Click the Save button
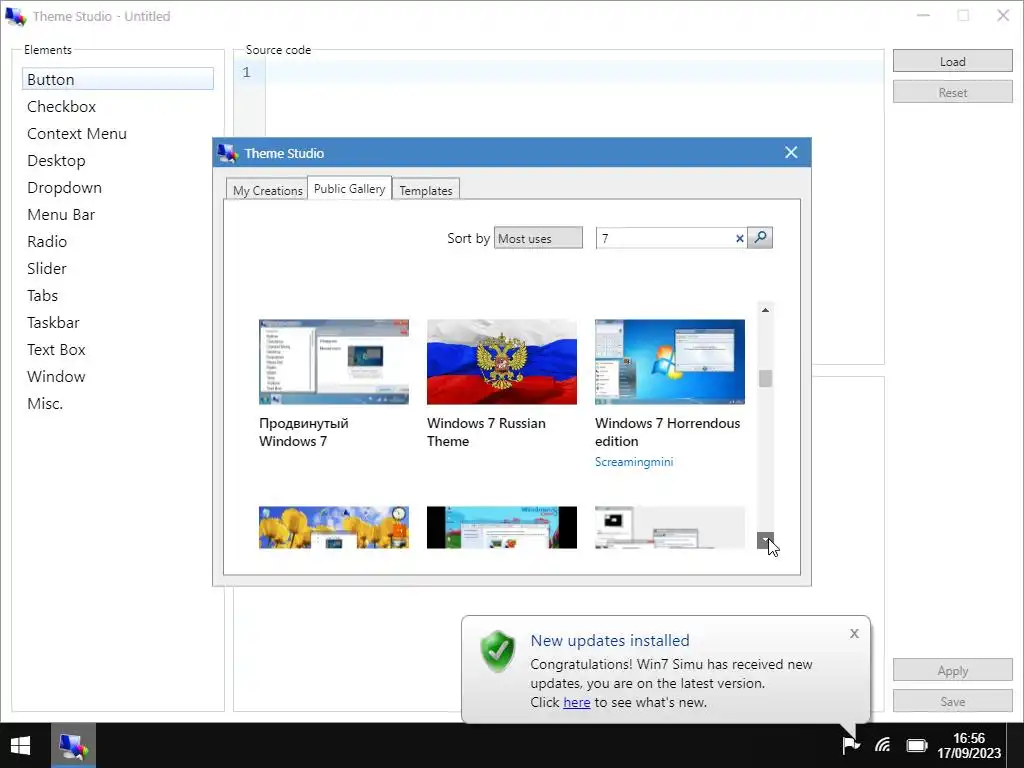The height and width of the screenshot is (768, 1024). pyautogui.click(x=952, y=701)
